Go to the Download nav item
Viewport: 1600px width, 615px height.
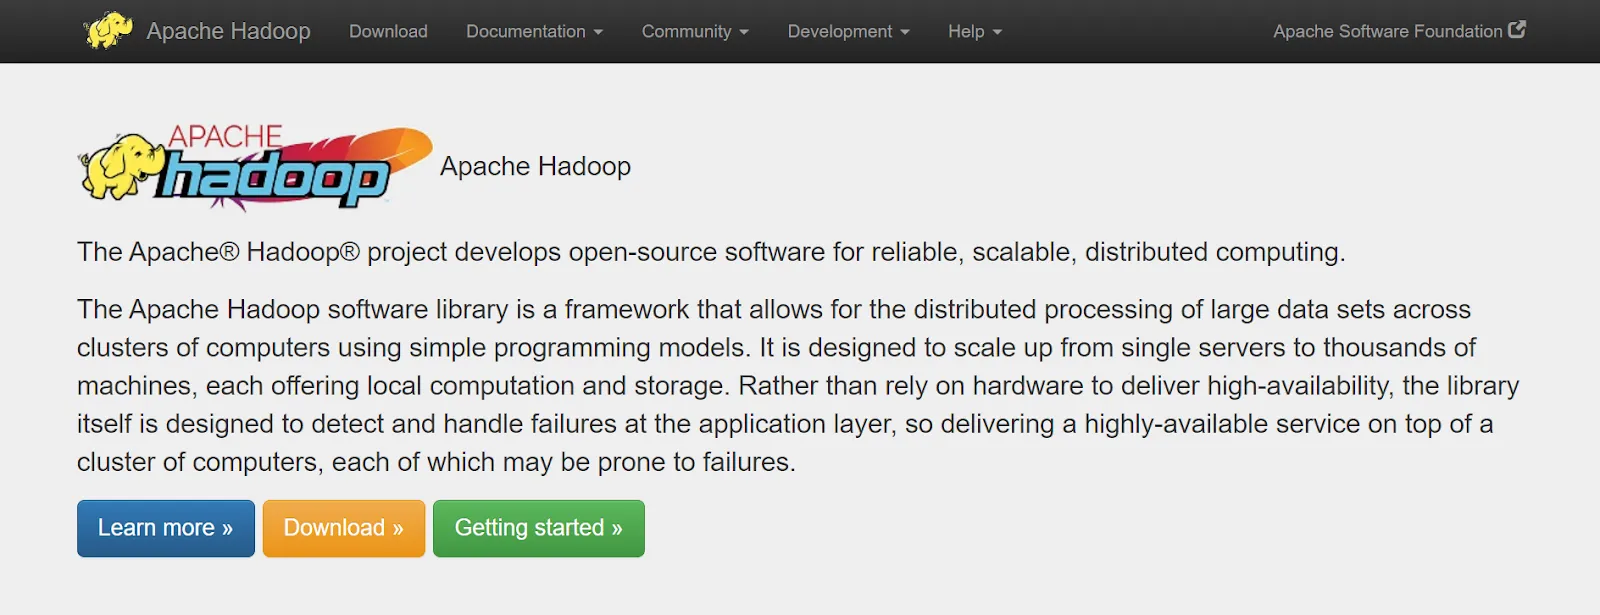388,31
